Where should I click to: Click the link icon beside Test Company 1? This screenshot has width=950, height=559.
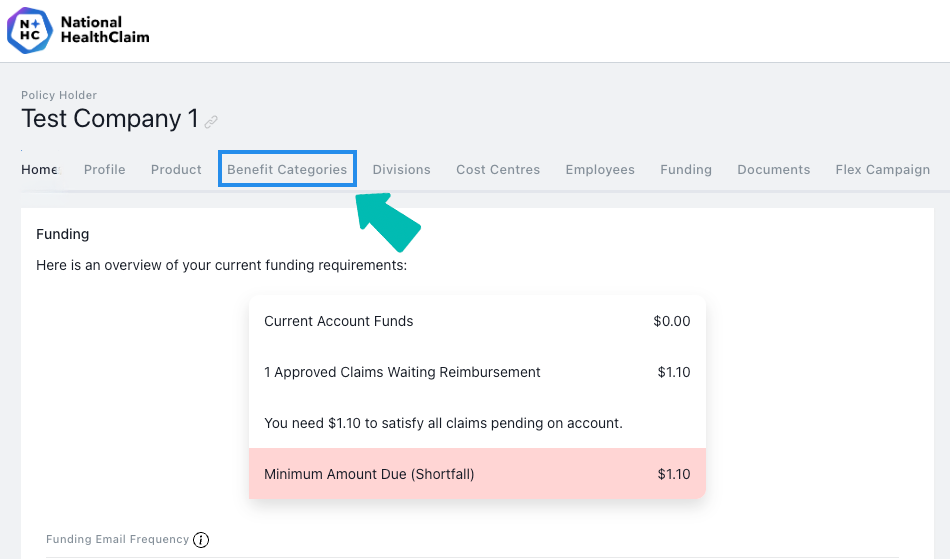click(x=211, y=122)
